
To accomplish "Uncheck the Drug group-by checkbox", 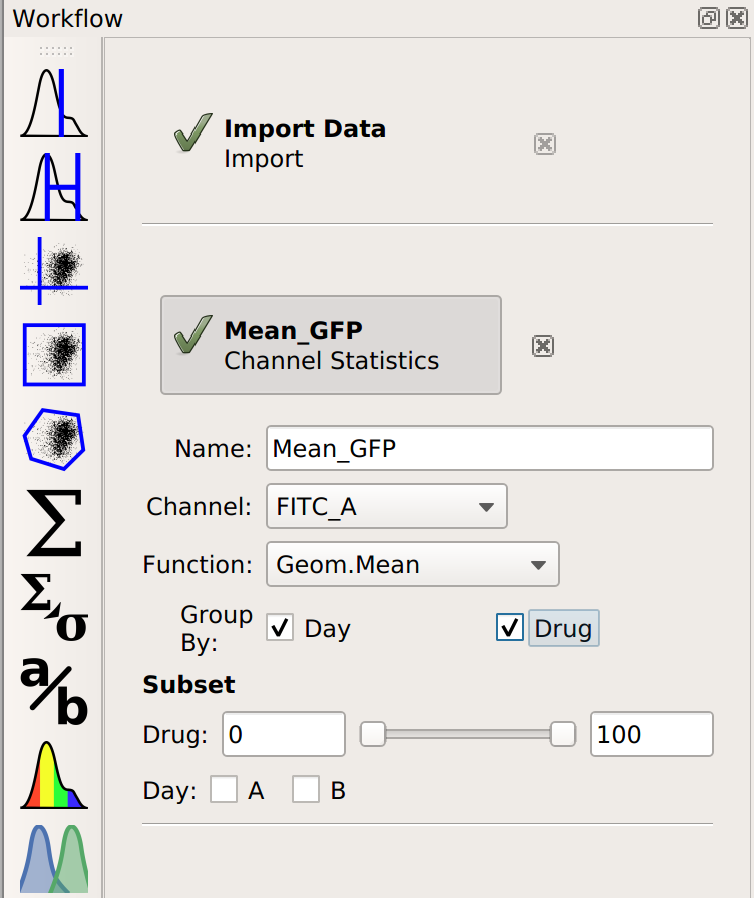I will coord(510,628).
